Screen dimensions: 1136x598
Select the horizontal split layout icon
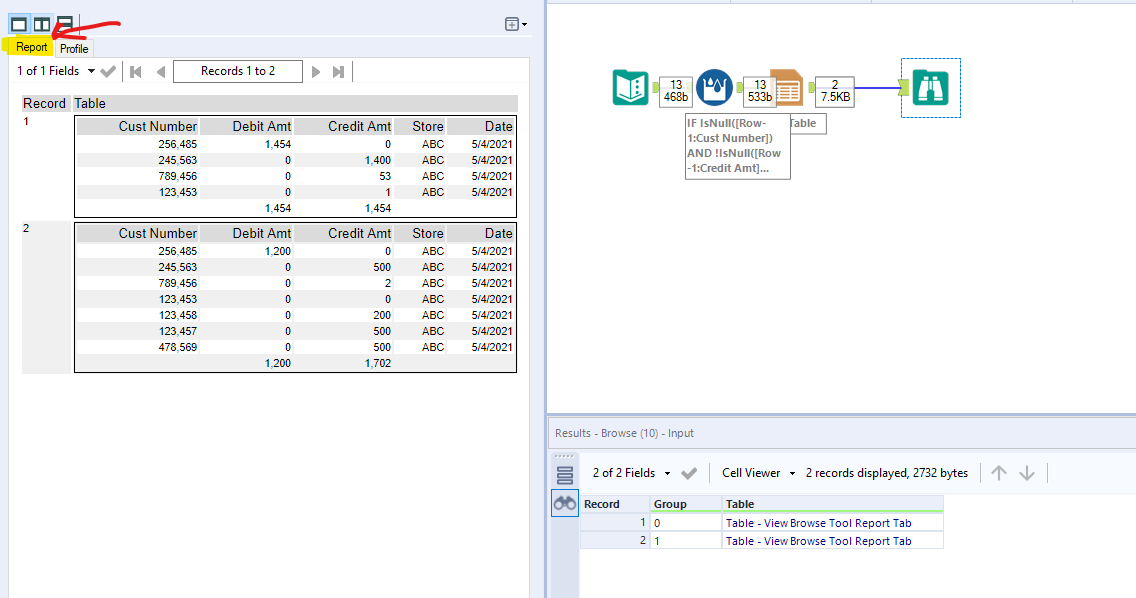tap(63, 22)
